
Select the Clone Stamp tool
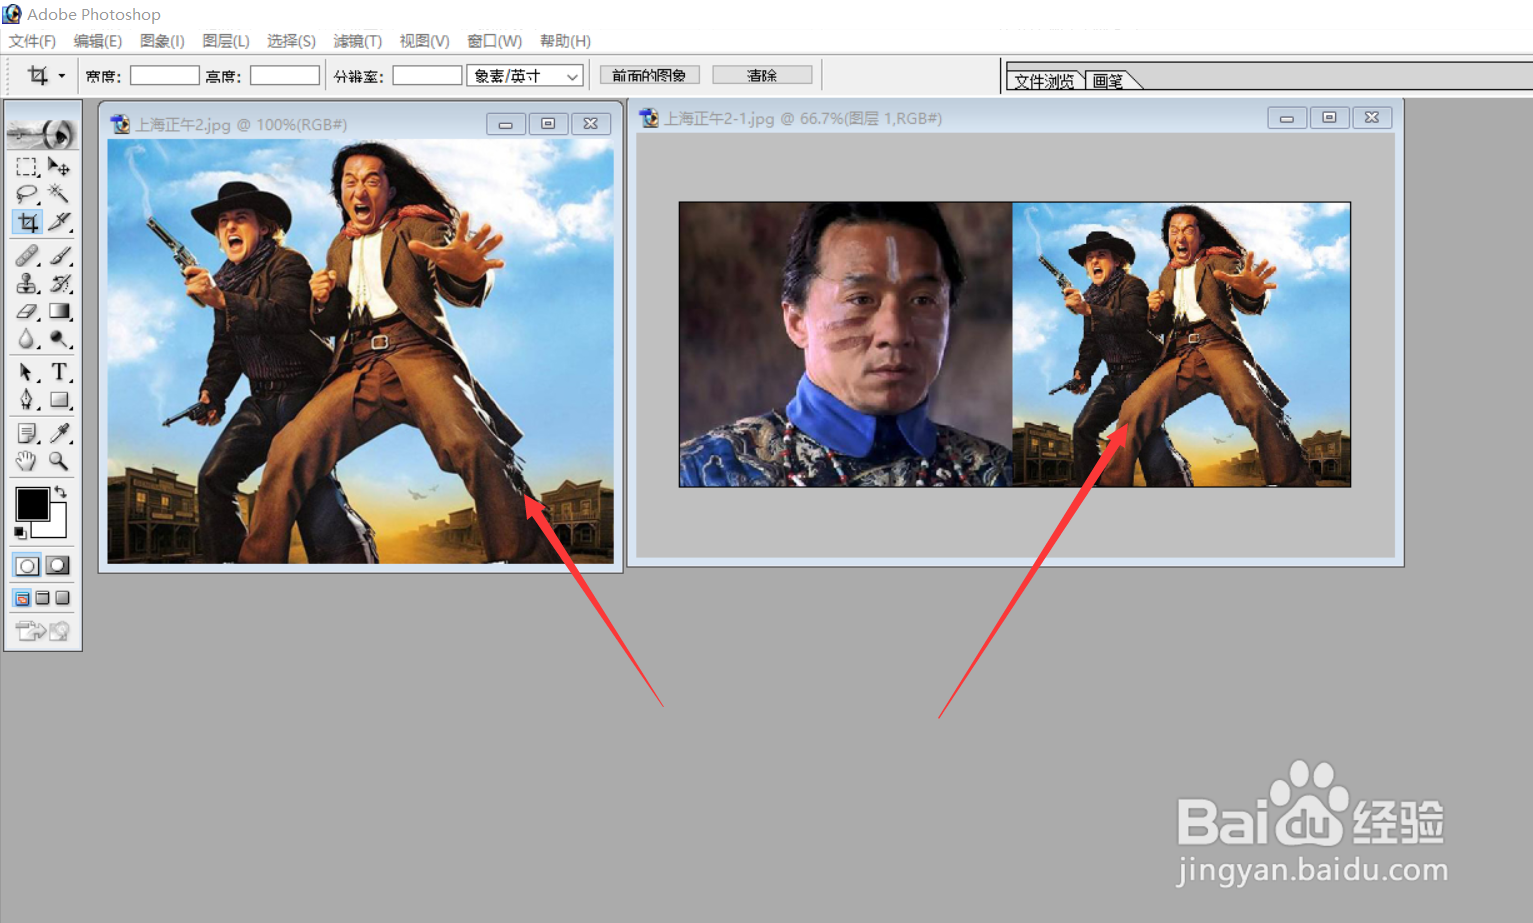coord(27,284)
